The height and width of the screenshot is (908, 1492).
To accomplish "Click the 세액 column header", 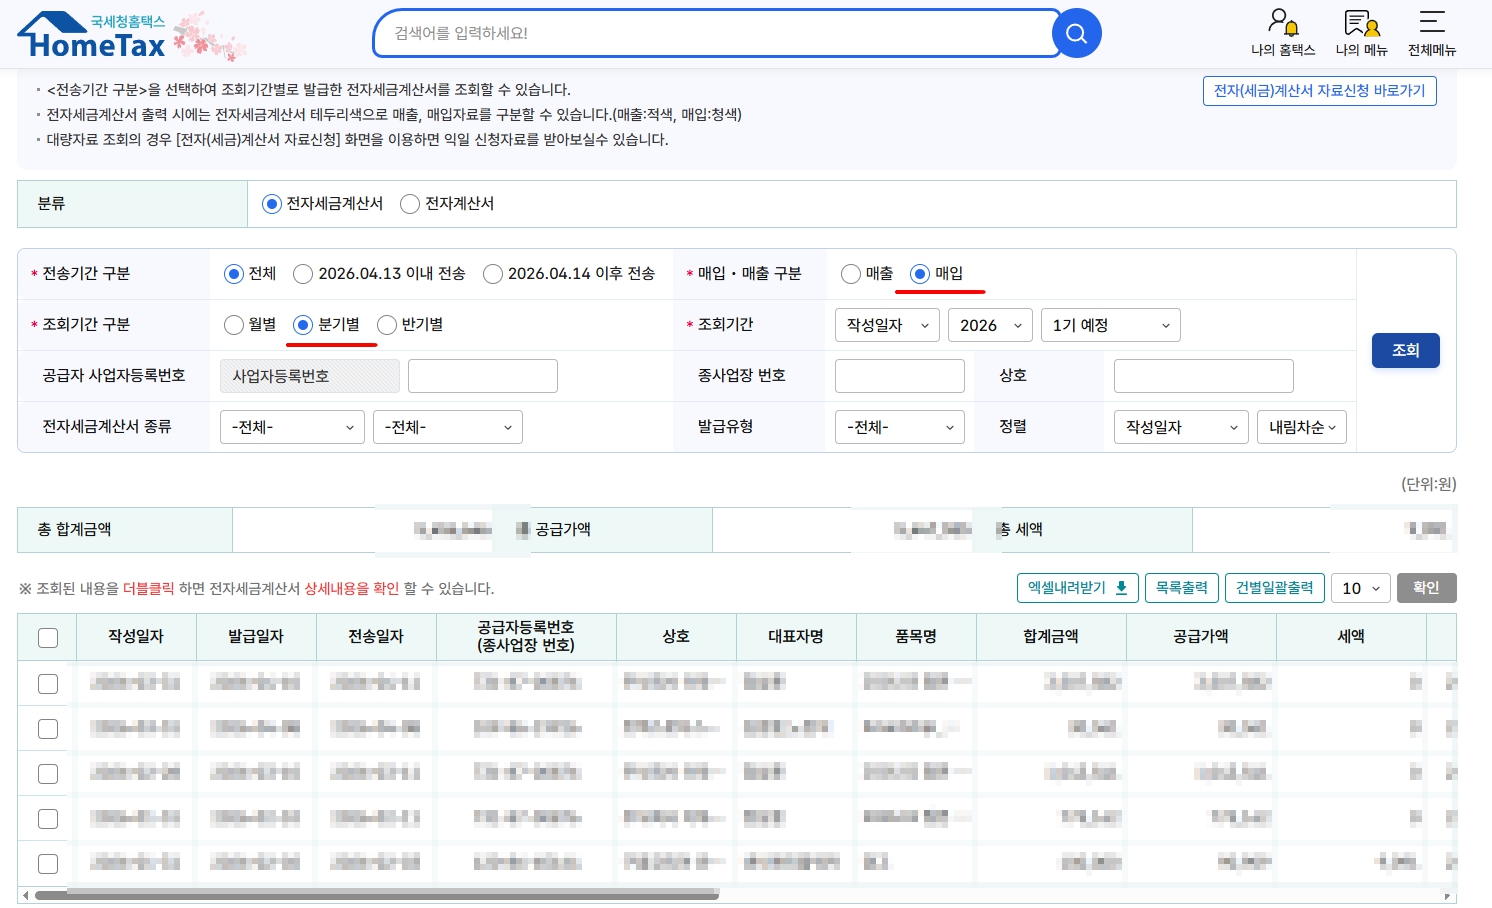I will pyautogui.click(x=1351, y=637).
